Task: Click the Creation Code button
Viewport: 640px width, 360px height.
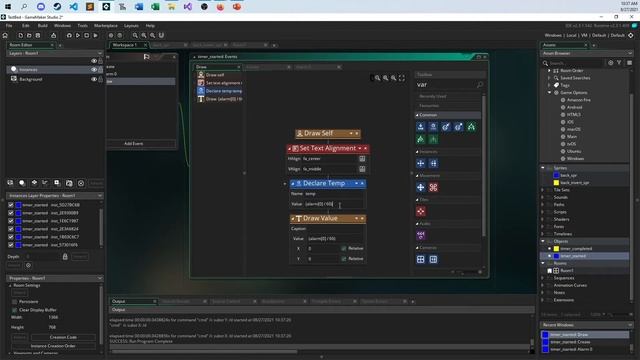Action: tap(63, 337)
